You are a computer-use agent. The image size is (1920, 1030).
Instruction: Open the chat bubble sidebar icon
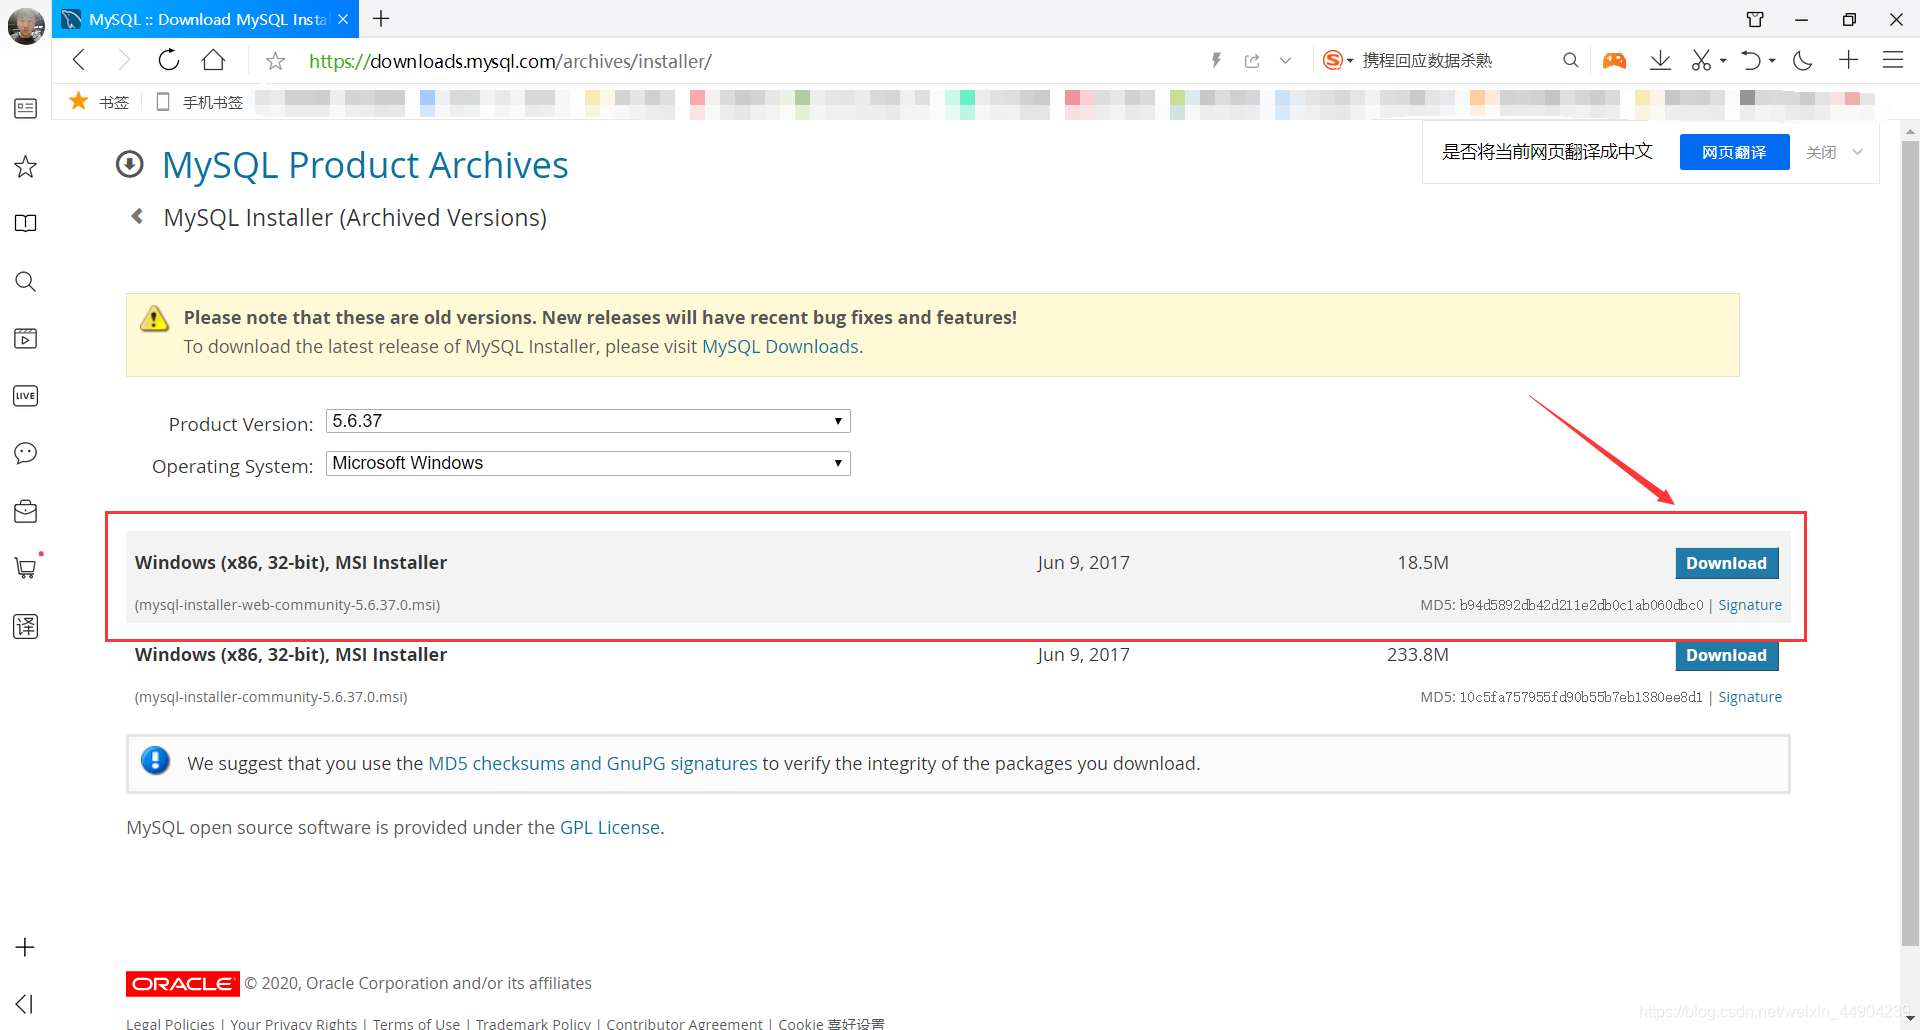tap(26, 453)
